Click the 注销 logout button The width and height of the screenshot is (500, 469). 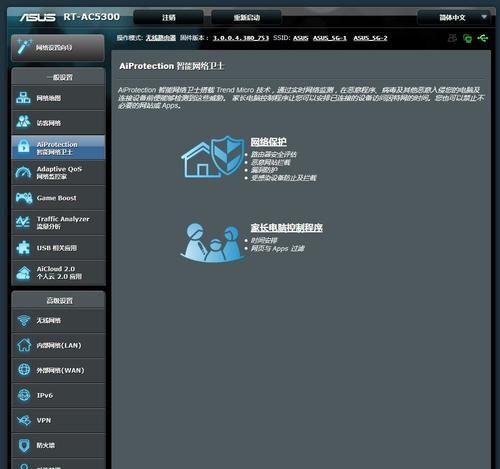(168, 17)
